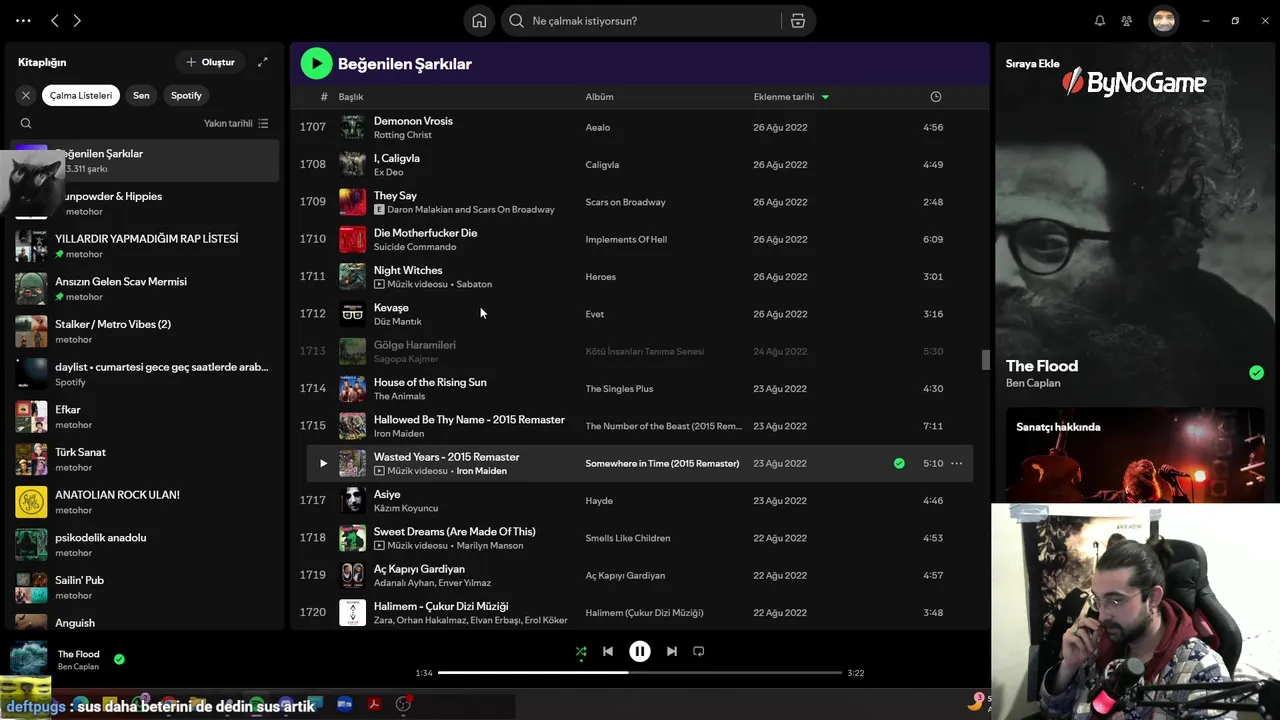1280x720 pixels.
Task: Open ANATOLIAN ROCK ULAN! playlist
Action: tap(145, 502)
